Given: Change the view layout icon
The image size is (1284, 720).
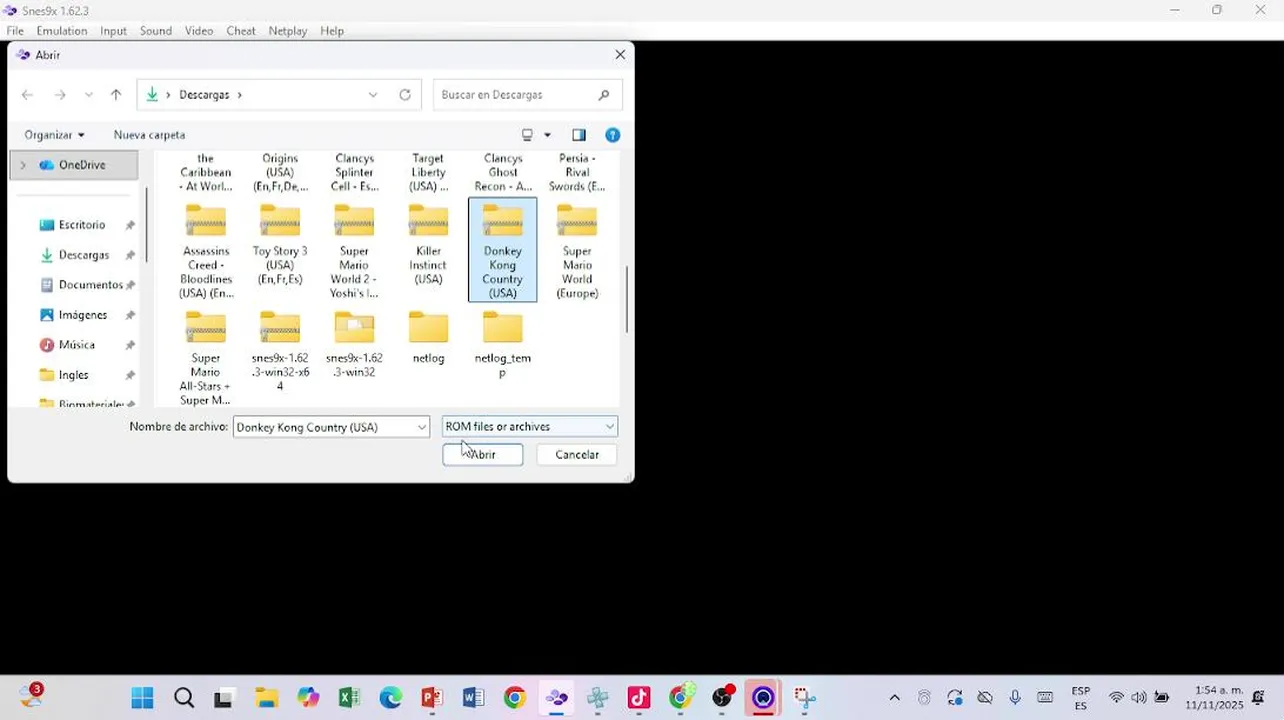Looking at the screenshot, I should [528, 135].
